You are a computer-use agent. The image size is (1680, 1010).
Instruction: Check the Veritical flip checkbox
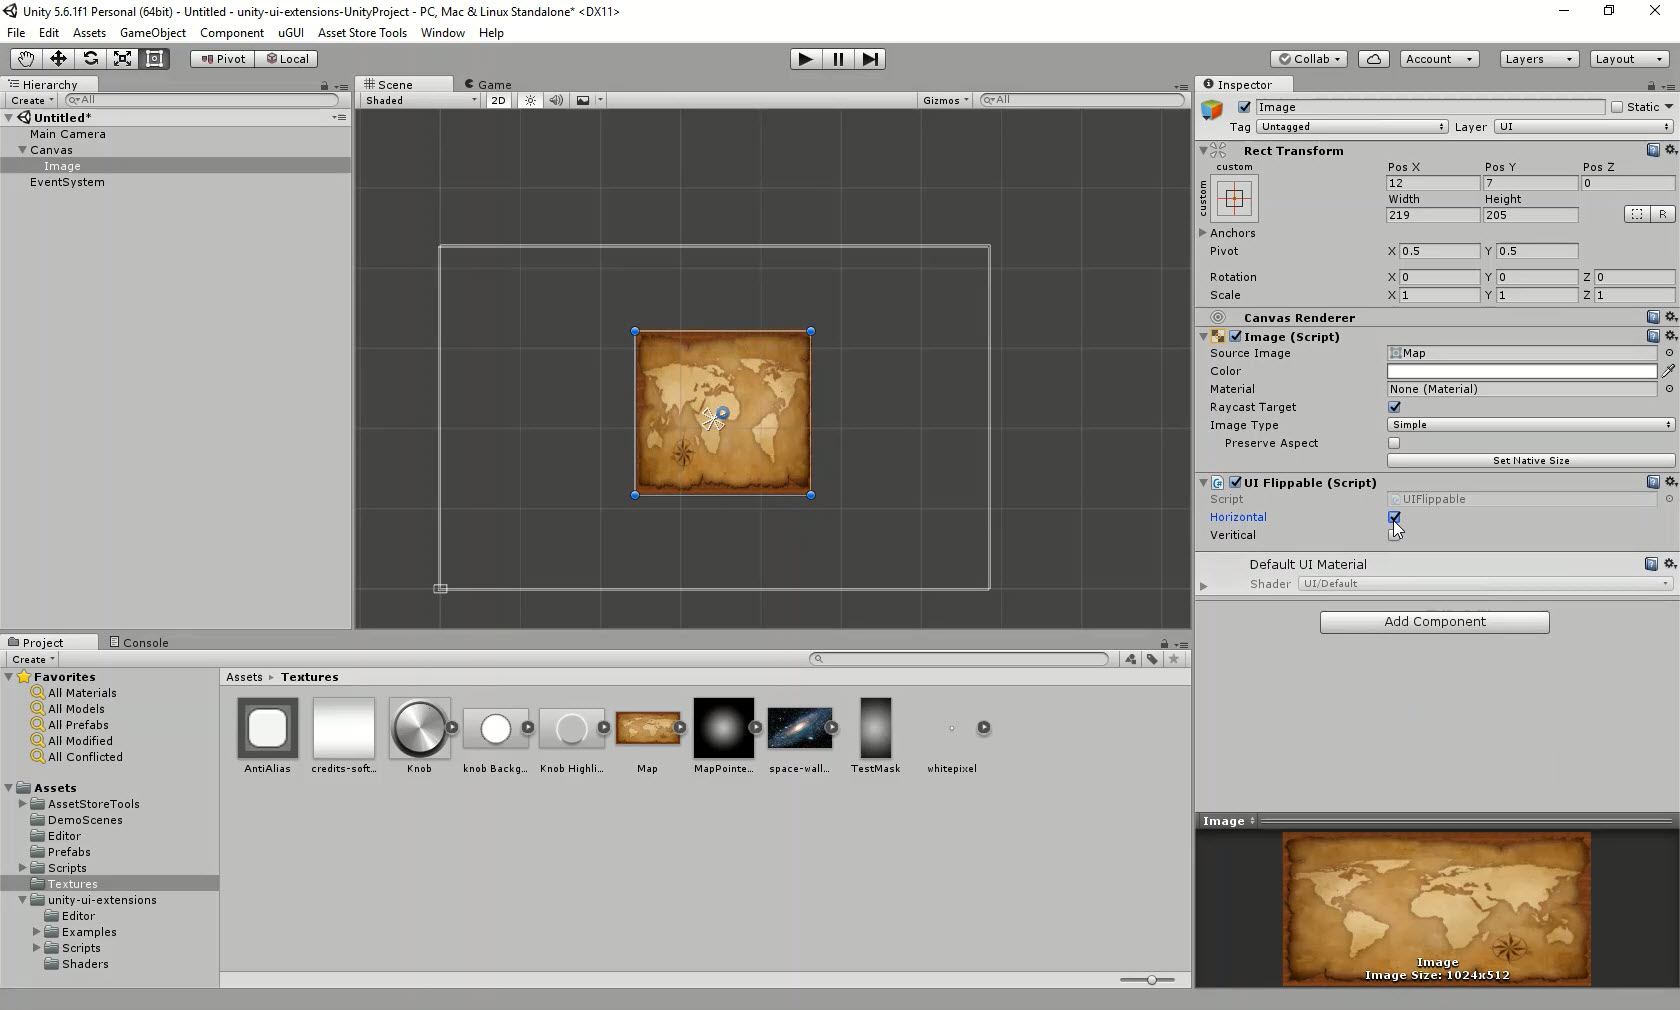click(1394, 535)
